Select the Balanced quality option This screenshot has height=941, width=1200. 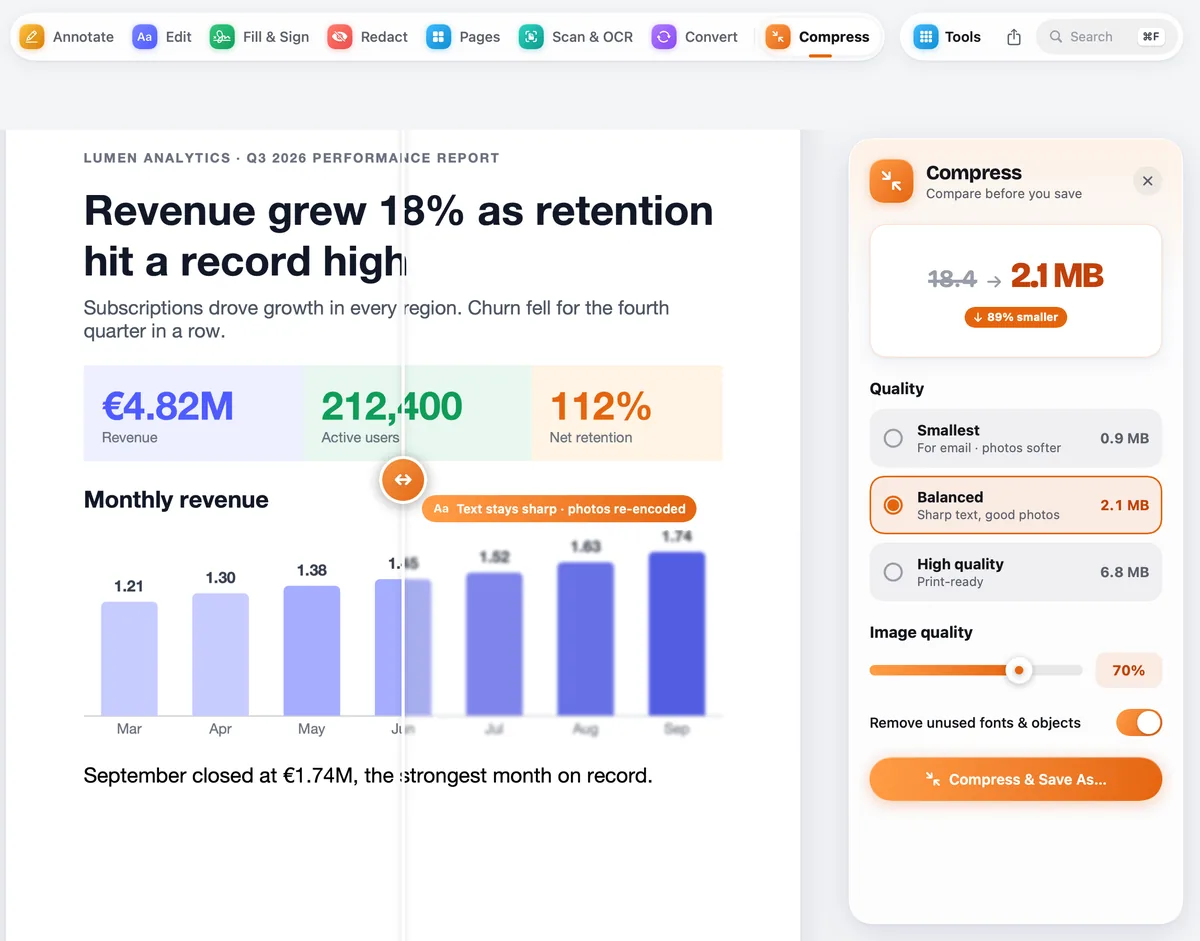pos(1016,505)
